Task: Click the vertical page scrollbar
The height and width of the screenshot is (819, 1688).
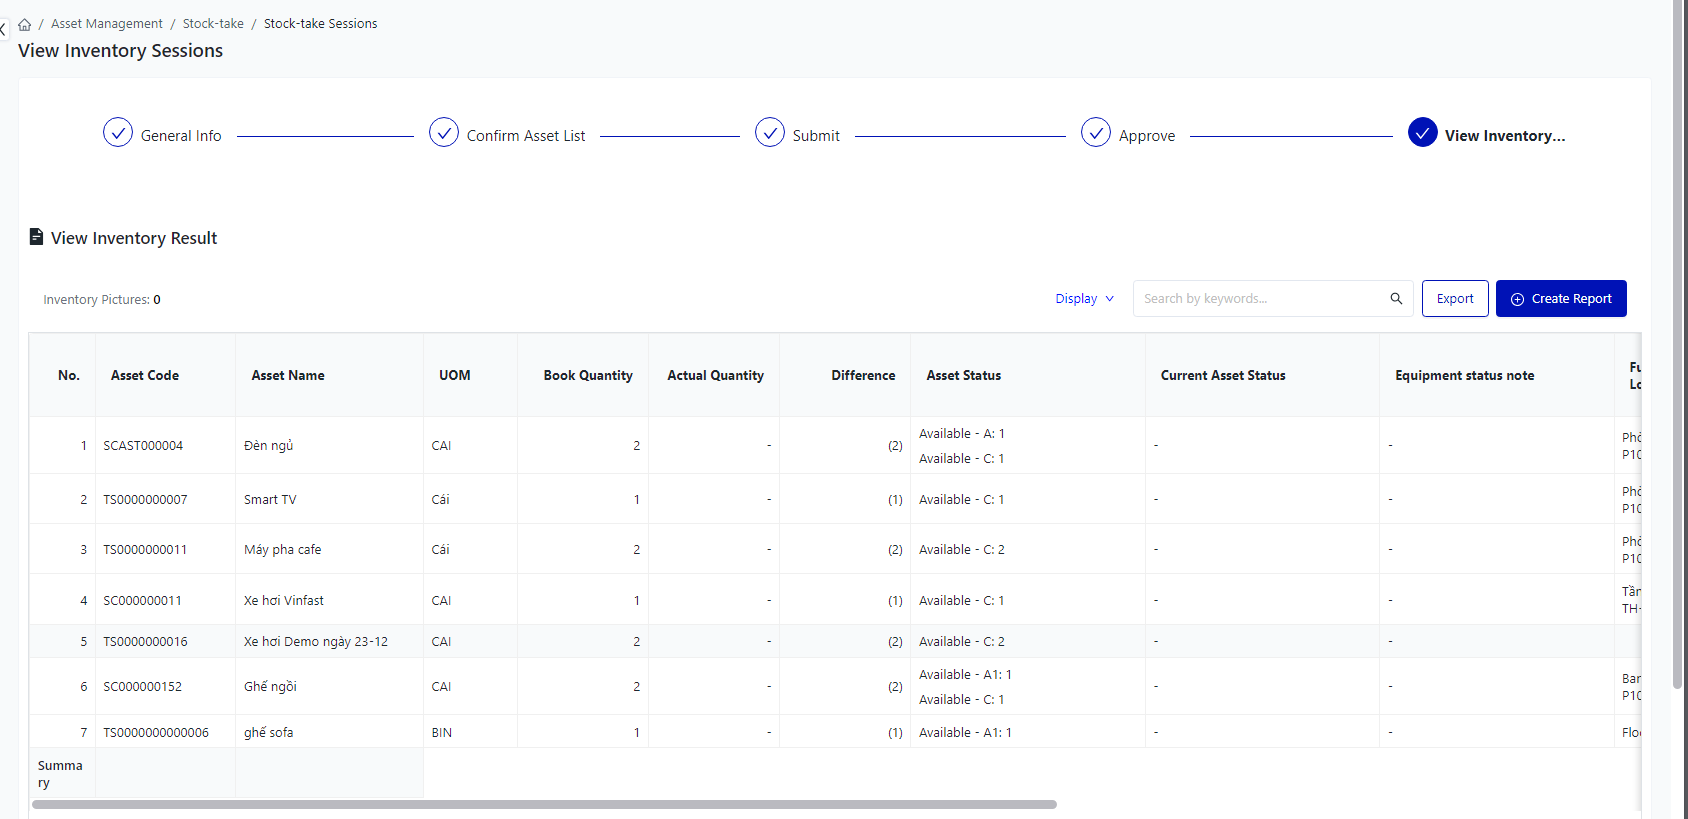Action: 1678,340
